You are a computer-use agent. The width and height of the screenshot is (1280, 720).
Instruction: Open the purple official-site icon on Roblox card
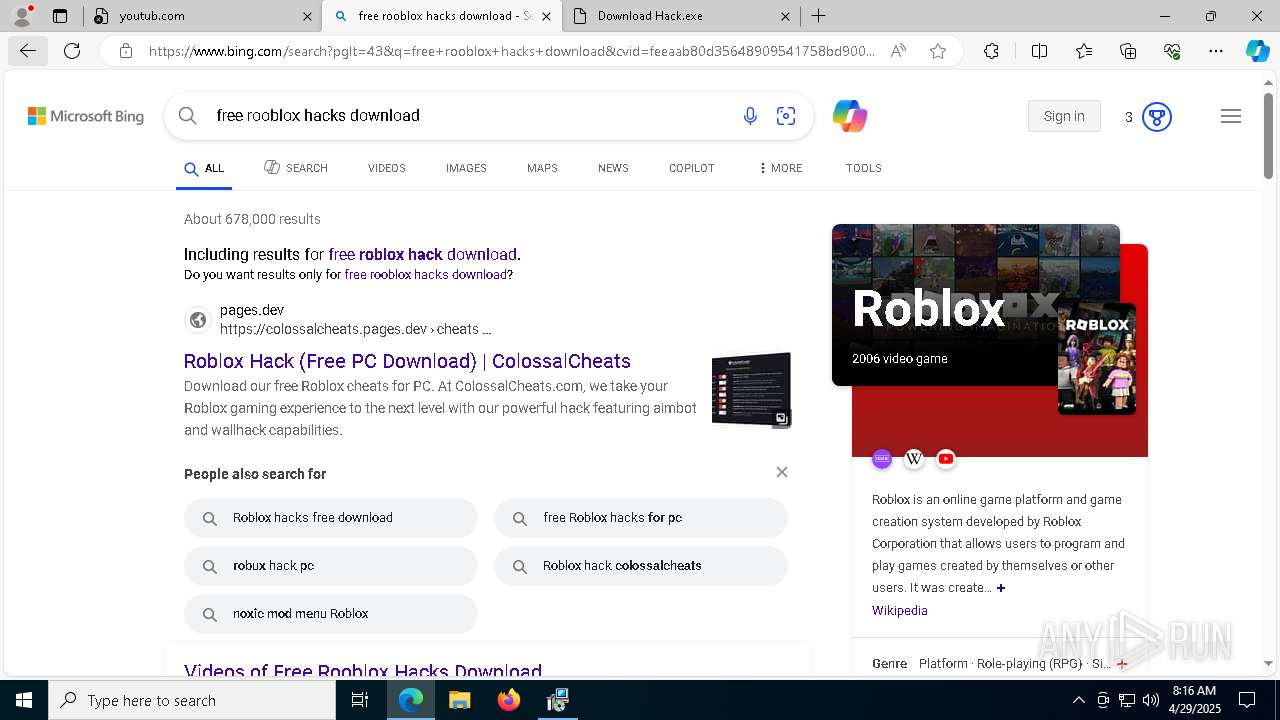pyautogui.click(x=882, y=459)
